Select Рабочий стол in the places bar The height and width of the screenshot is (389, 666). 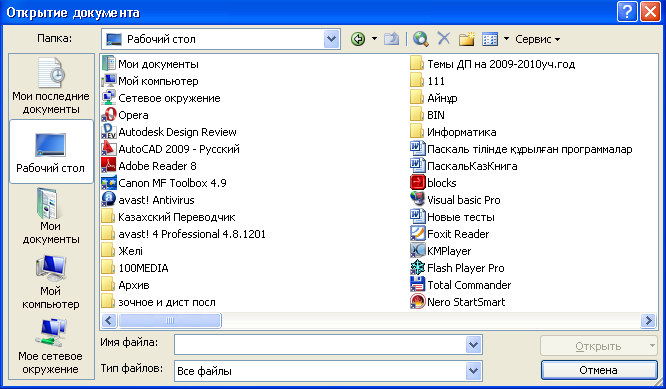(x=51, y=152)
